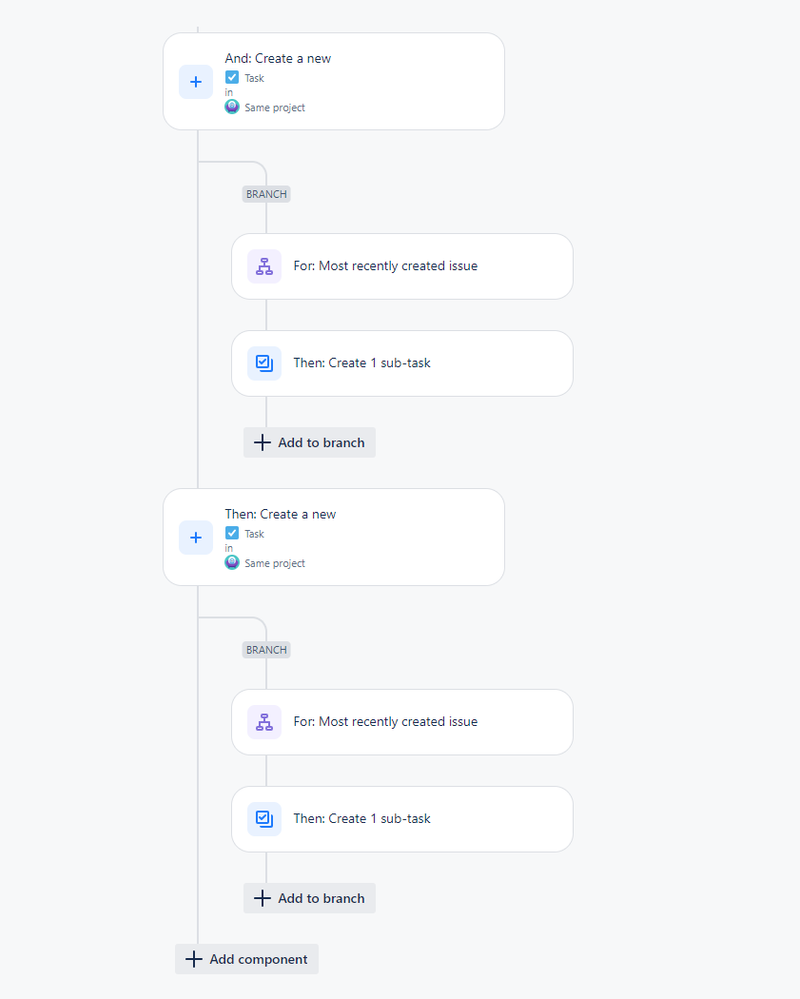Click the sub-task icon on first Then card
Screen dimensions: 800x999
click(x=263, y=363)
